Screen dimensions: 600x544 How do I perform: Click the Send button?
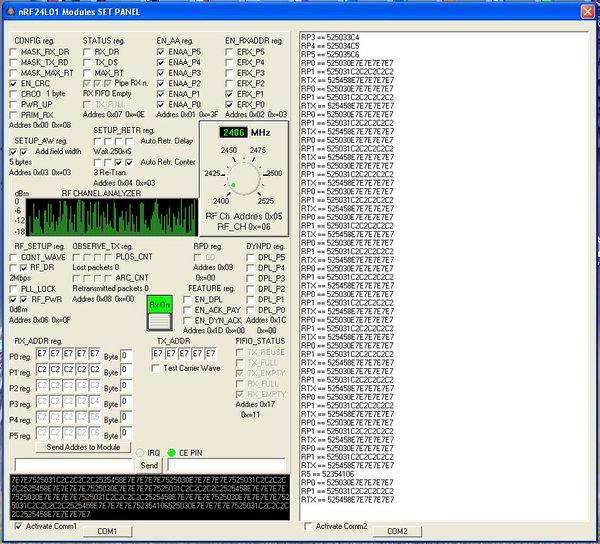coord(149,466)
